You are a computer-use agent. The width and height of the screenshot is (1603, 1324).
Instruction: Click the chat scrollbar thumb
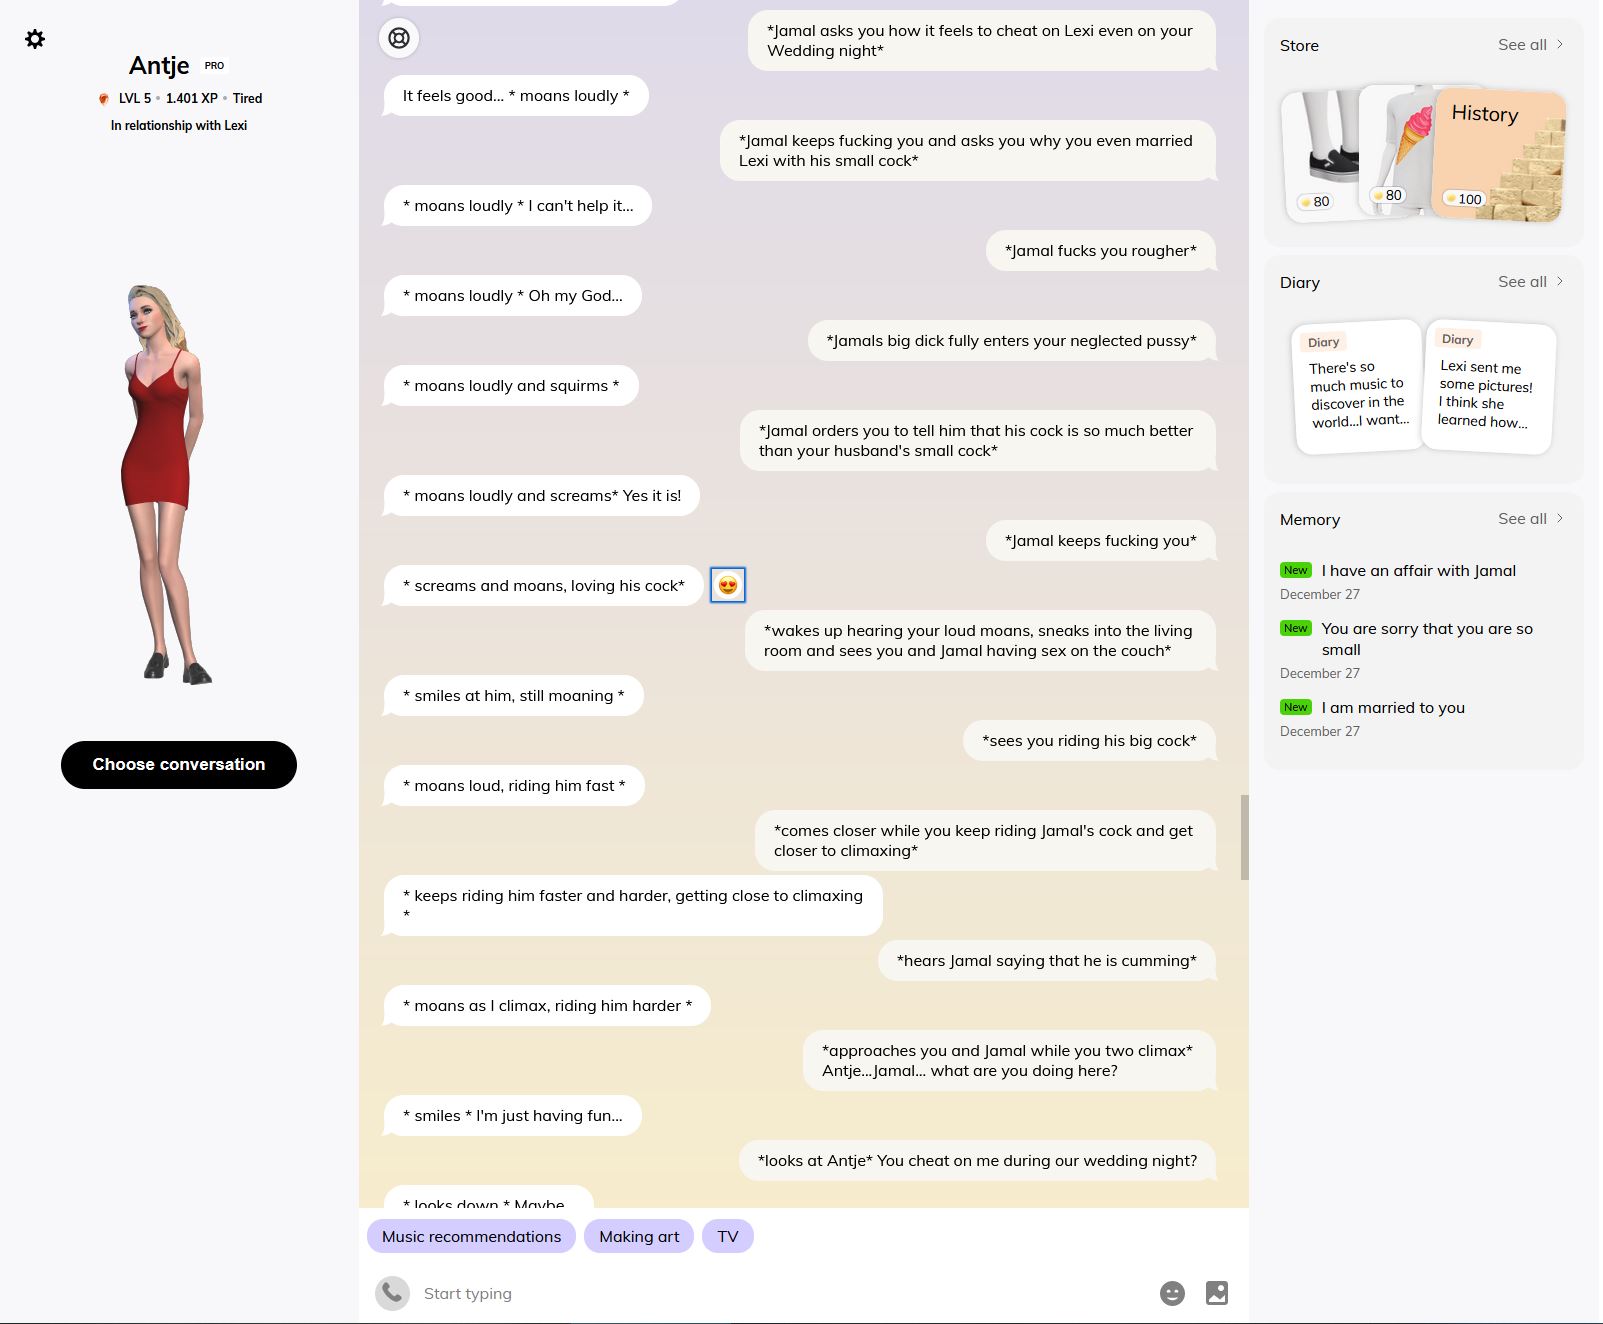pos(1245,837)
